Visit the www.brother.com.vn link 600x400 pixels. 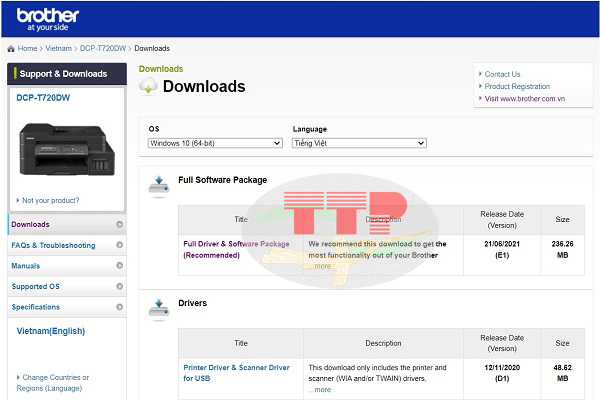point(525,99)
